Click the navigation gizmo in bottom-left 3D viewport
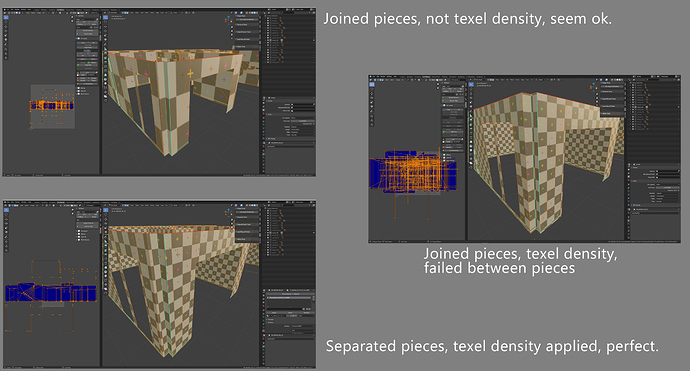 (x=228, y=213)
